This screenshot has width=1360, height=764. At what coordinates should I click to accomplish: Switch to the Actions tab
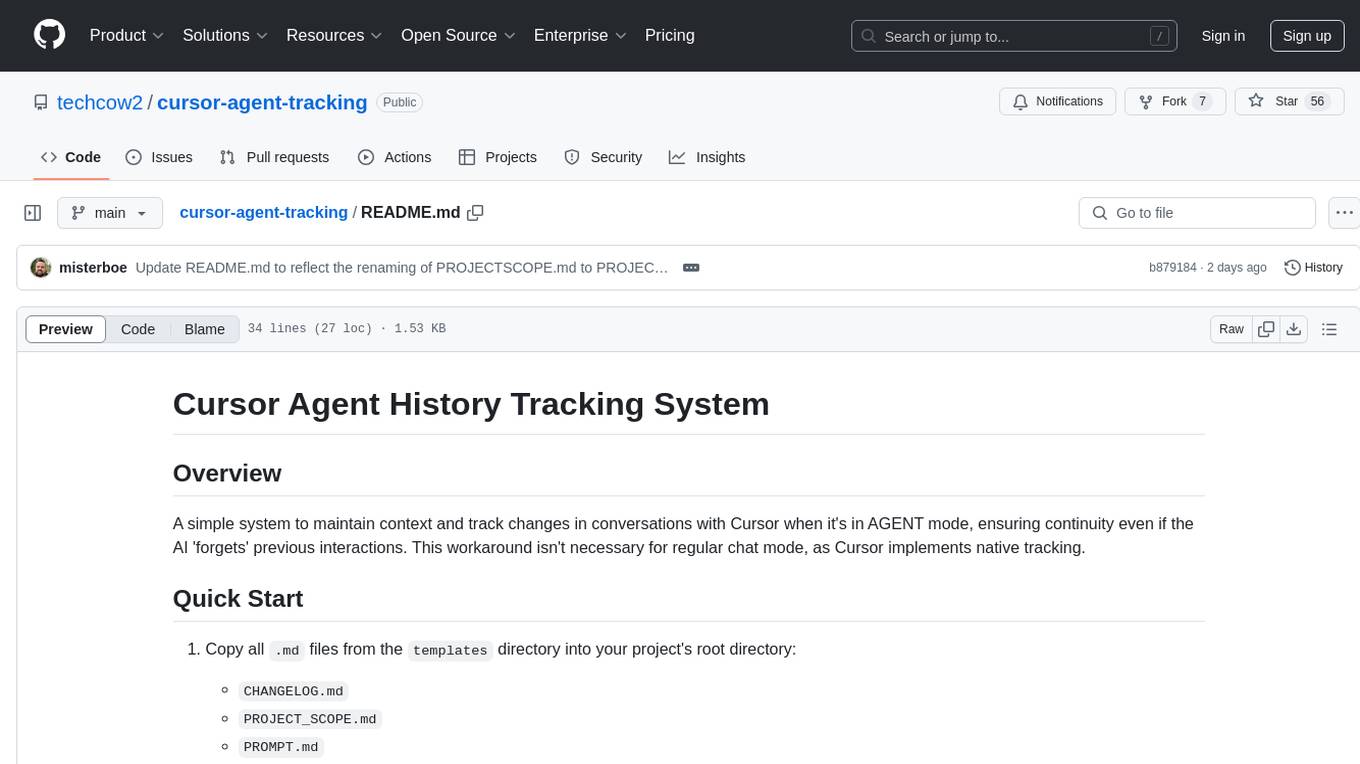(x=394, y=157)
